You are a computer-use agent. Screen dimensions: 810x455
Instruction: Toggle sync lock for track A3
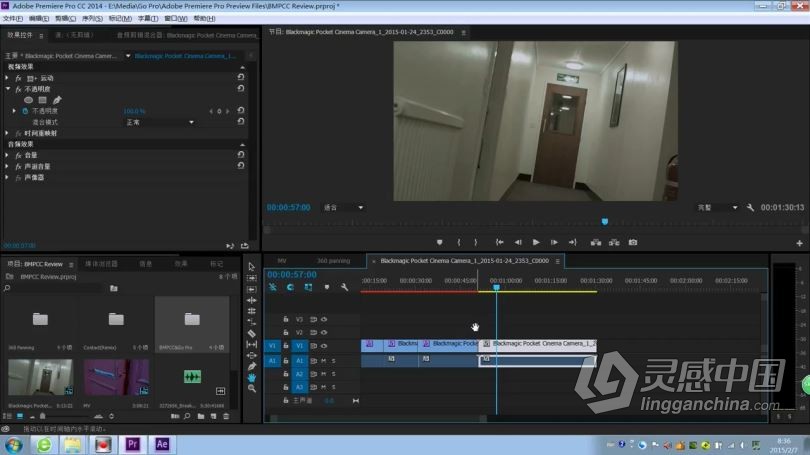tap(314, 387)
